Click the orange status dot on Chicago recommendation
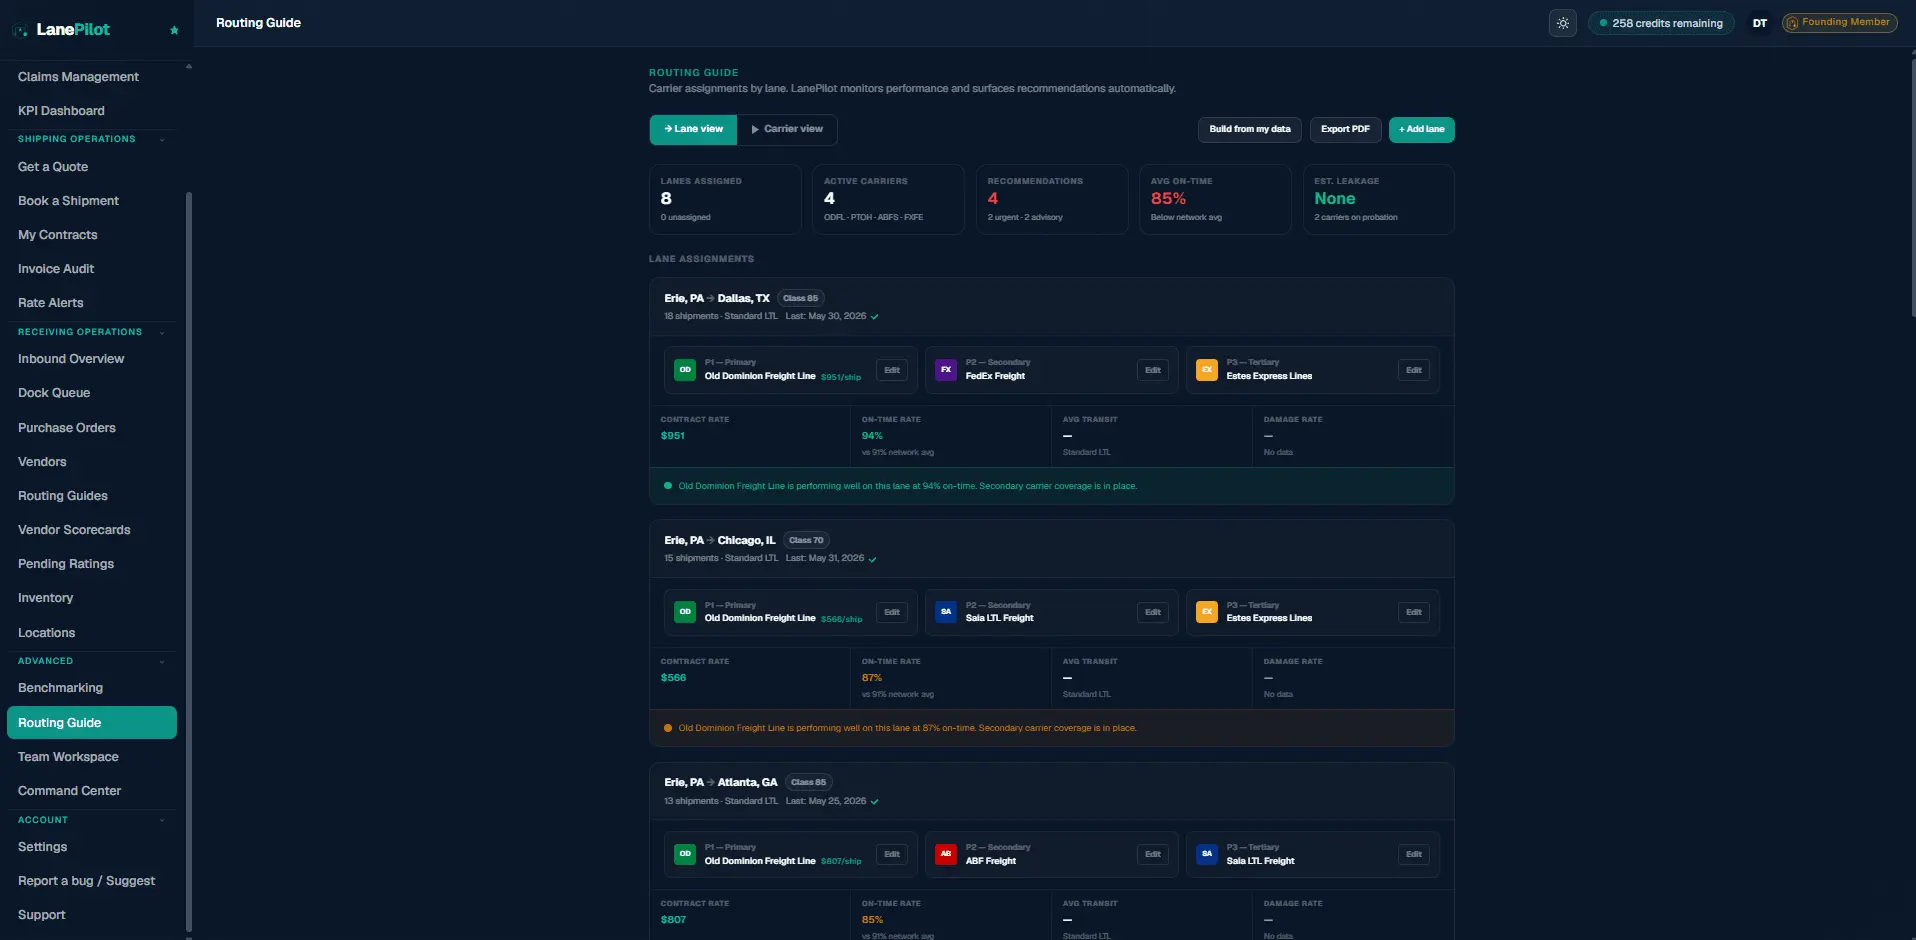1916x940 pixels. click(668, 728)
